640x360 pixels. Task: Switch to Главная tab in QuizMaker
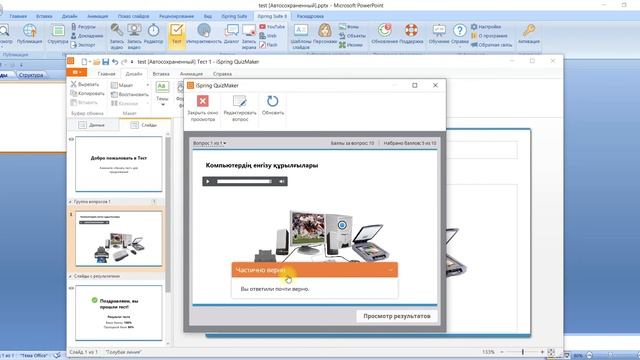click(x=107, y=74)
